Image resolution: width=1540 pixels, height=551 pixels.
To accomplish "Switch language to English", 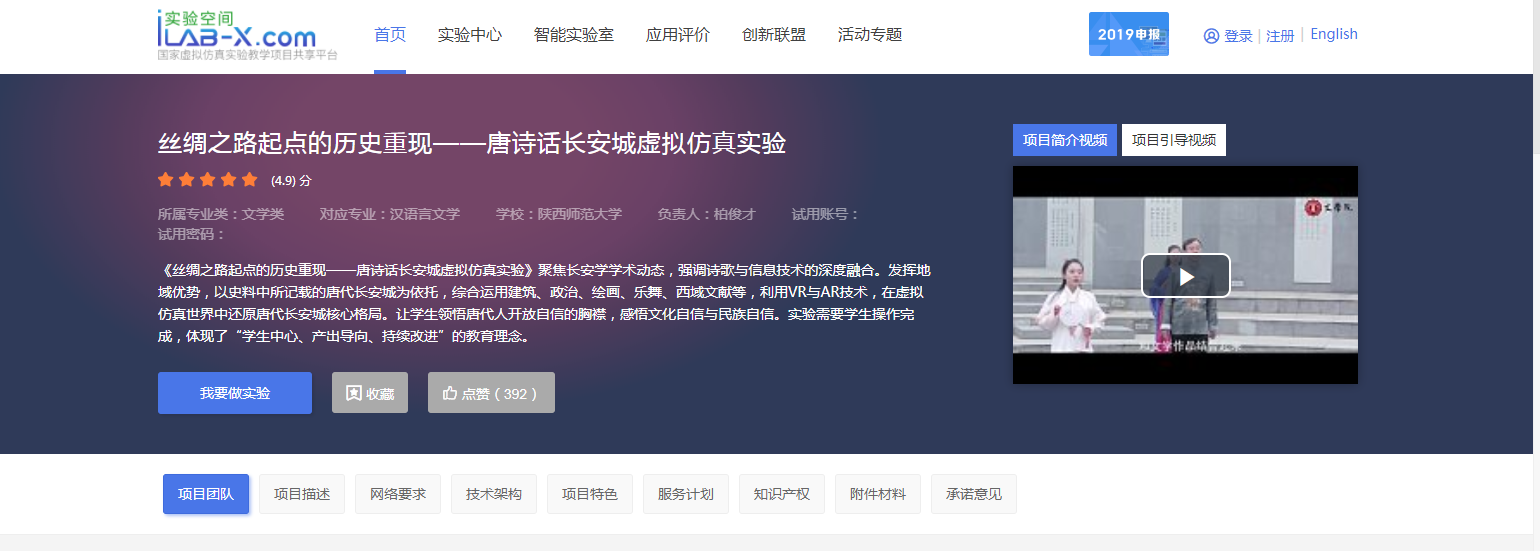I will (x=1334, y=34).
